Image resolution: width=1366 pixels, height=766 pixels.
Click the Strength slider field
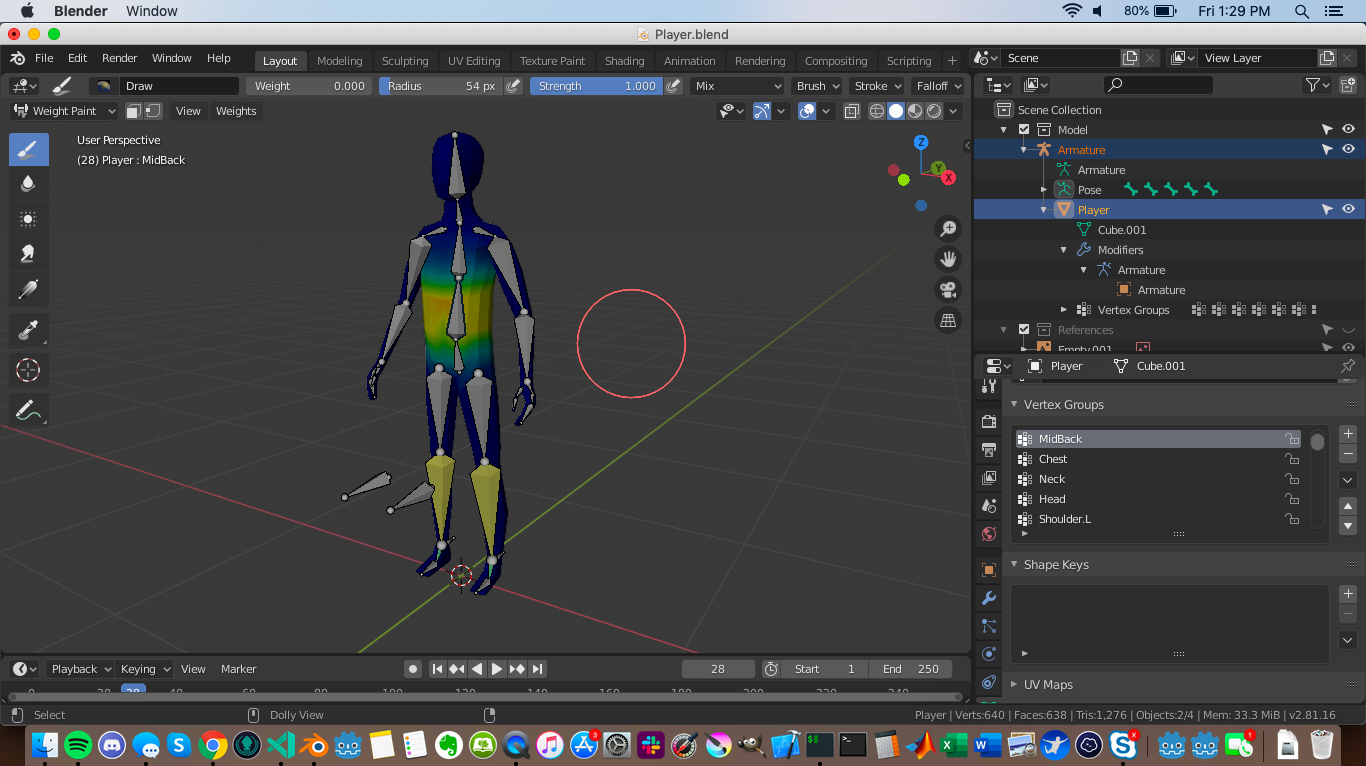click(x=596, y=86)
